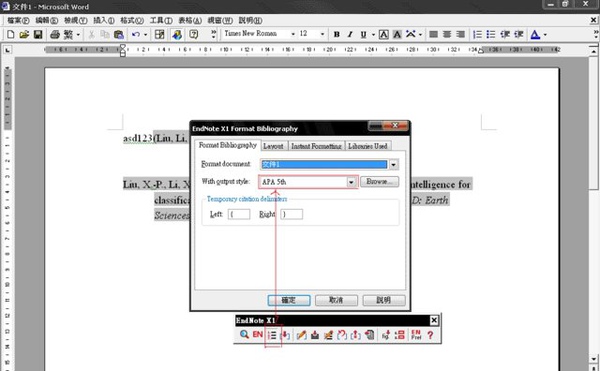Click the Find Citation magnifier in EndNote toolbar
This screenshot has width=600, height=371.
pyautogui.click(x=244, y=335)
